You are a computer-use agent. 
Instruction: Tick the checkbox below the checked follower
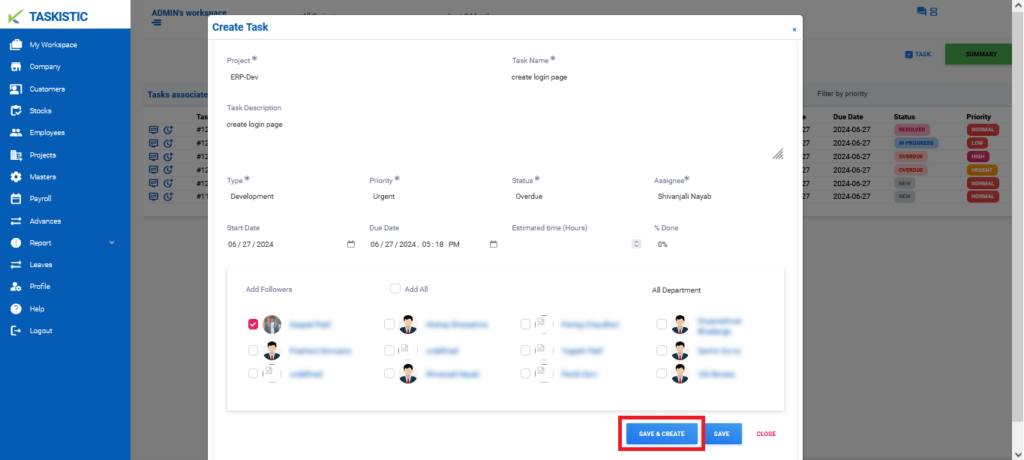(253, 351)
